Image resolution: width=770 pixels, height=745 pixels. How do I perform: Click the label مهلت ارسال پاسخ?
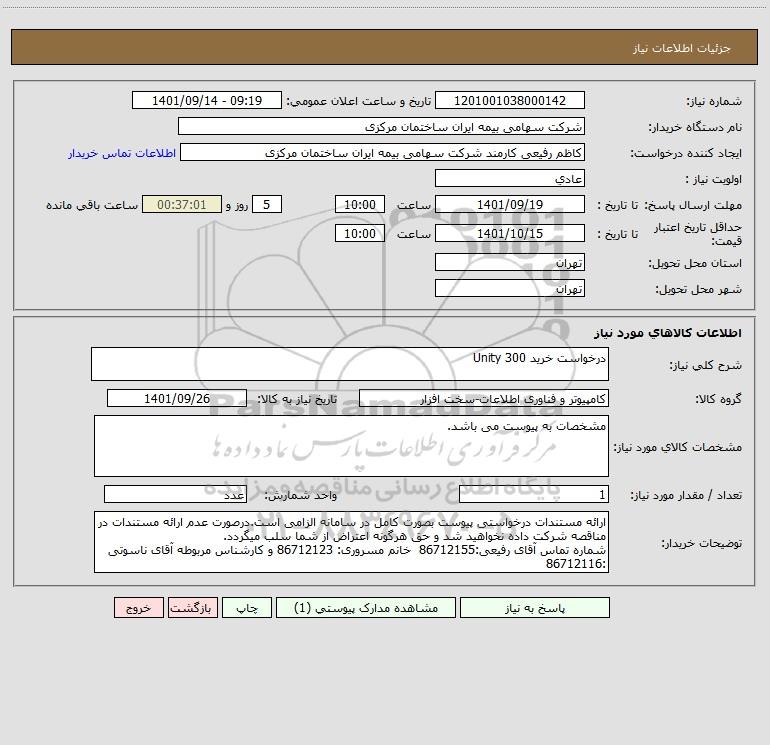[693, 205]
